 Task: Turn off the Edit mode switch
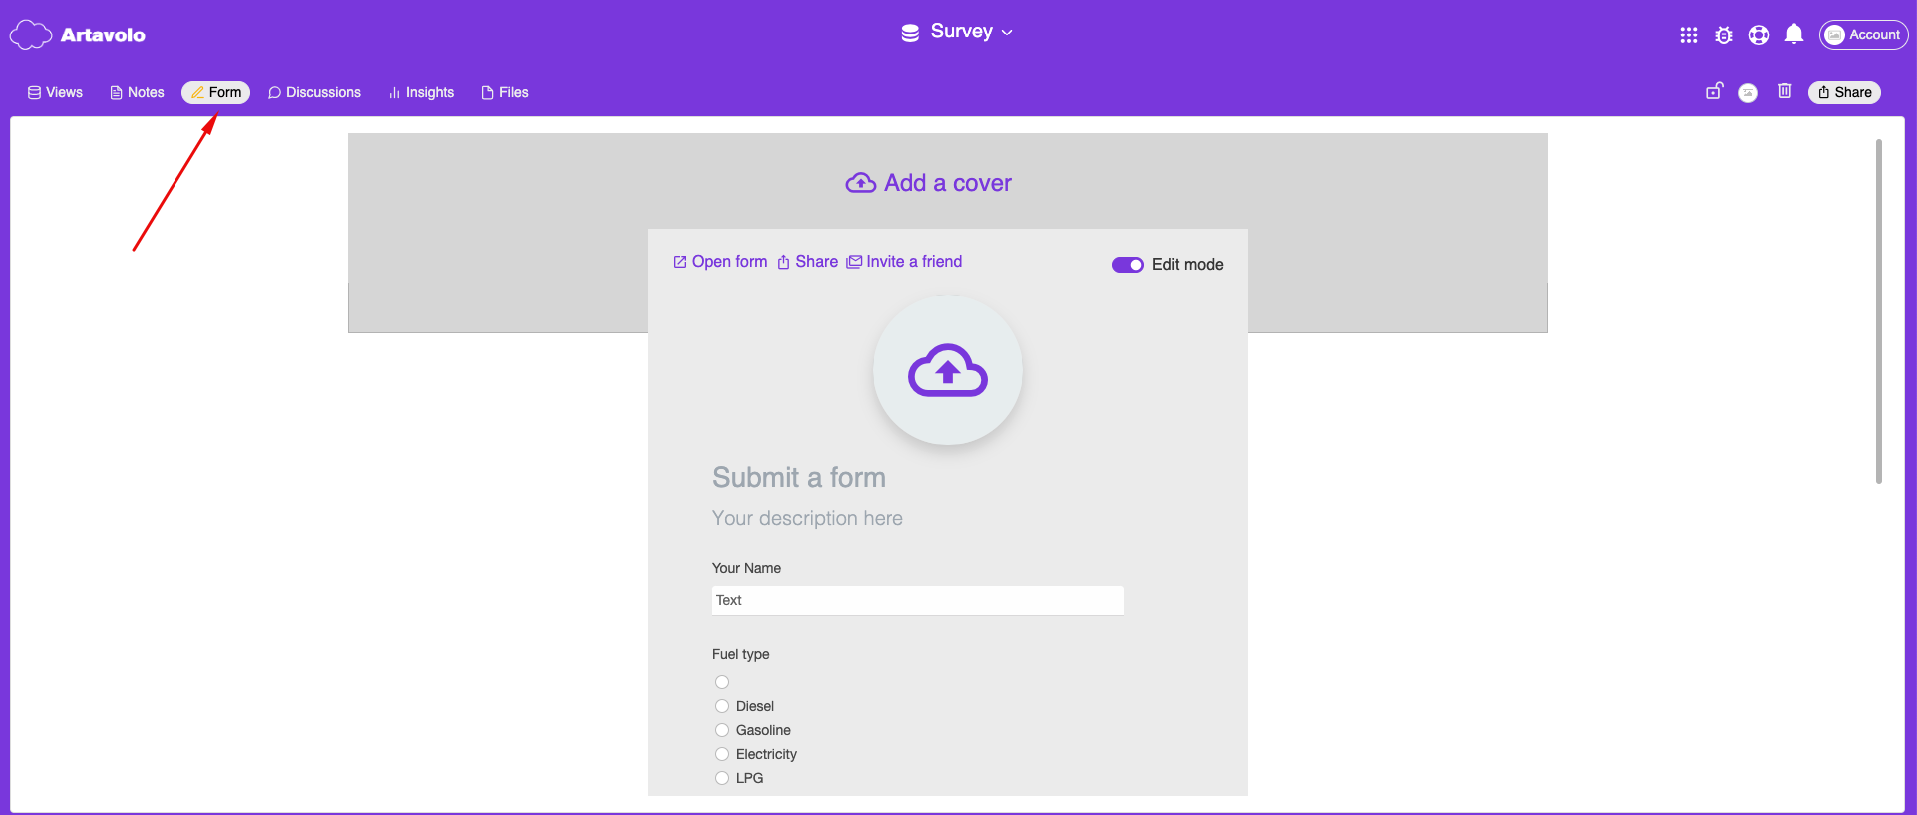pos(1128,265)
